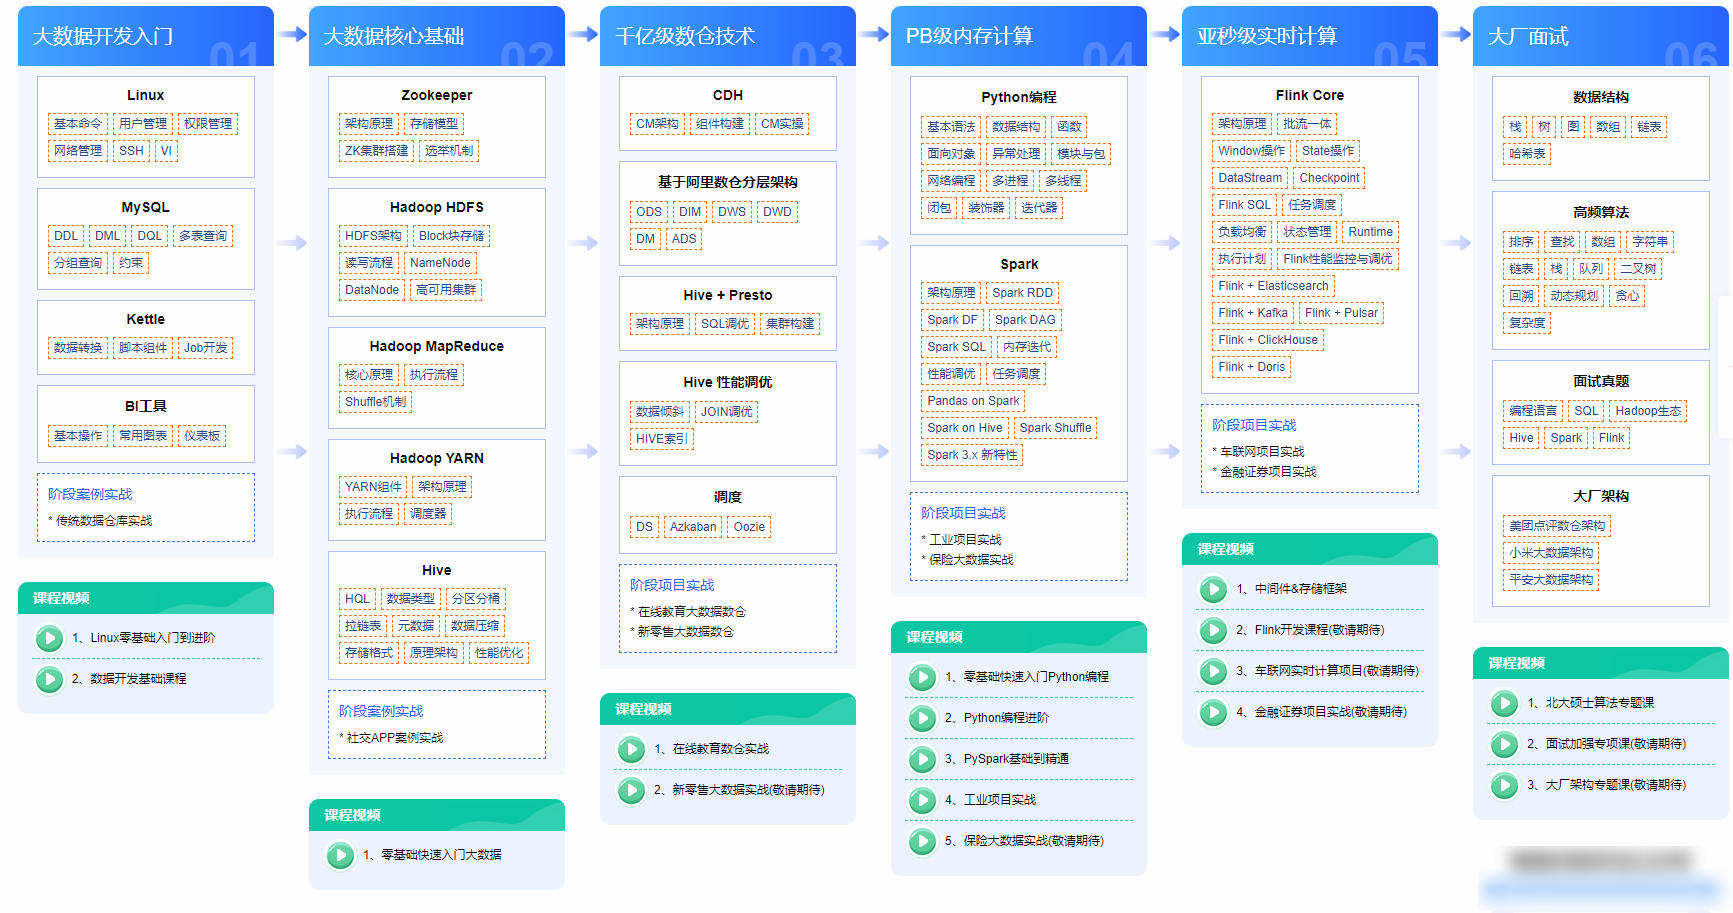The image size is (1733, 913).
Task: Play the 面试加强专项课 video
Action: tap(1504, 744)
